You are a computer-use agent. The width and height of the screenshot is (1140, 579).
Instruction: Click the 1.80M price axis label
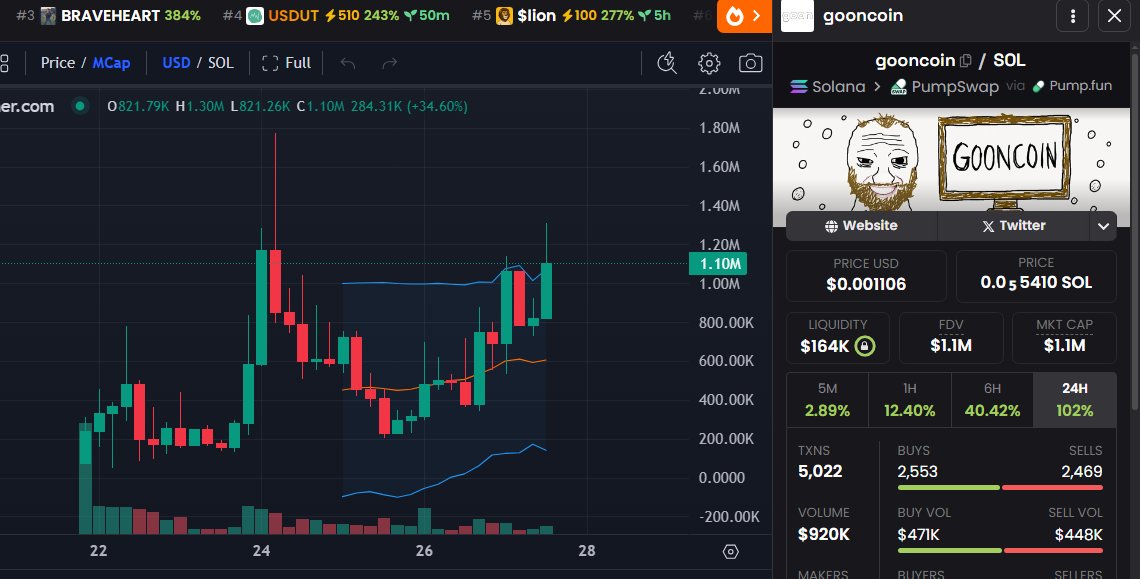[719, 128]
